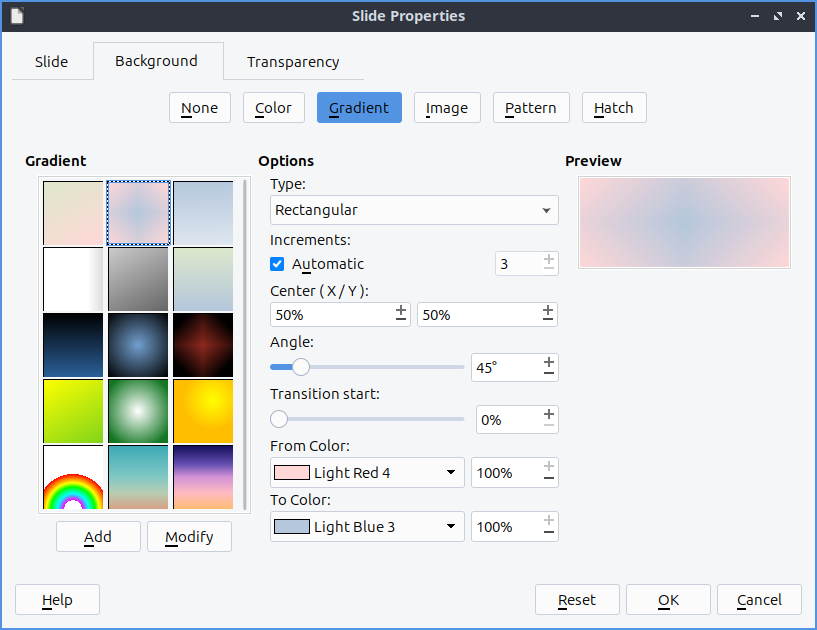Uncheck the Automatic increments checkbox
Image resolution: width=817 pixels, height=630 pixels.
(x=278, y=264)
